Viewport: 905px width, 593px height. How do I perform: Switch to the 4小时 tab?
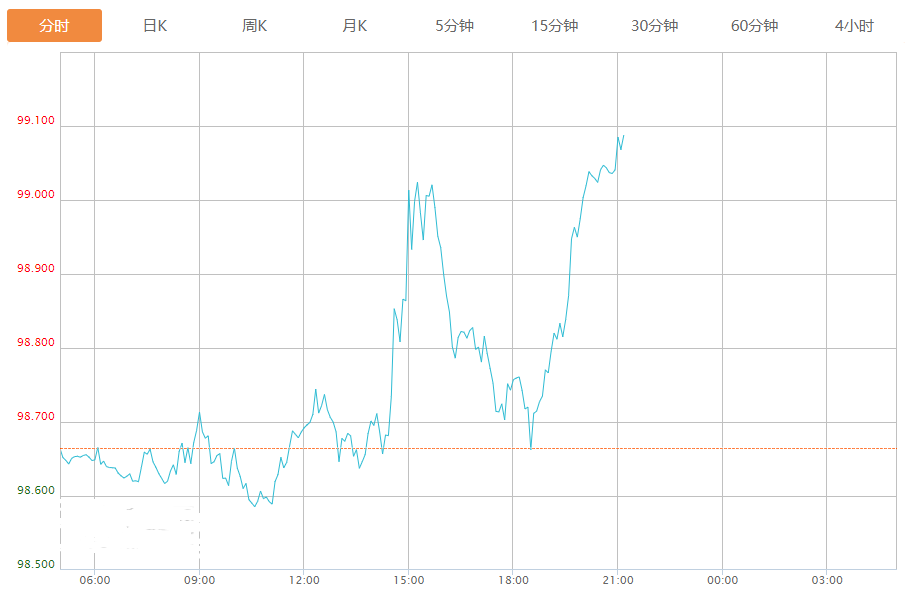854,26
